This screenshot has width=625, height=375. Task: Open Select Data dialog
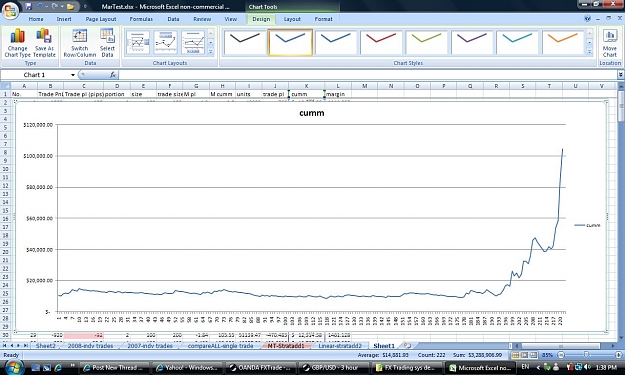(107, 43)
